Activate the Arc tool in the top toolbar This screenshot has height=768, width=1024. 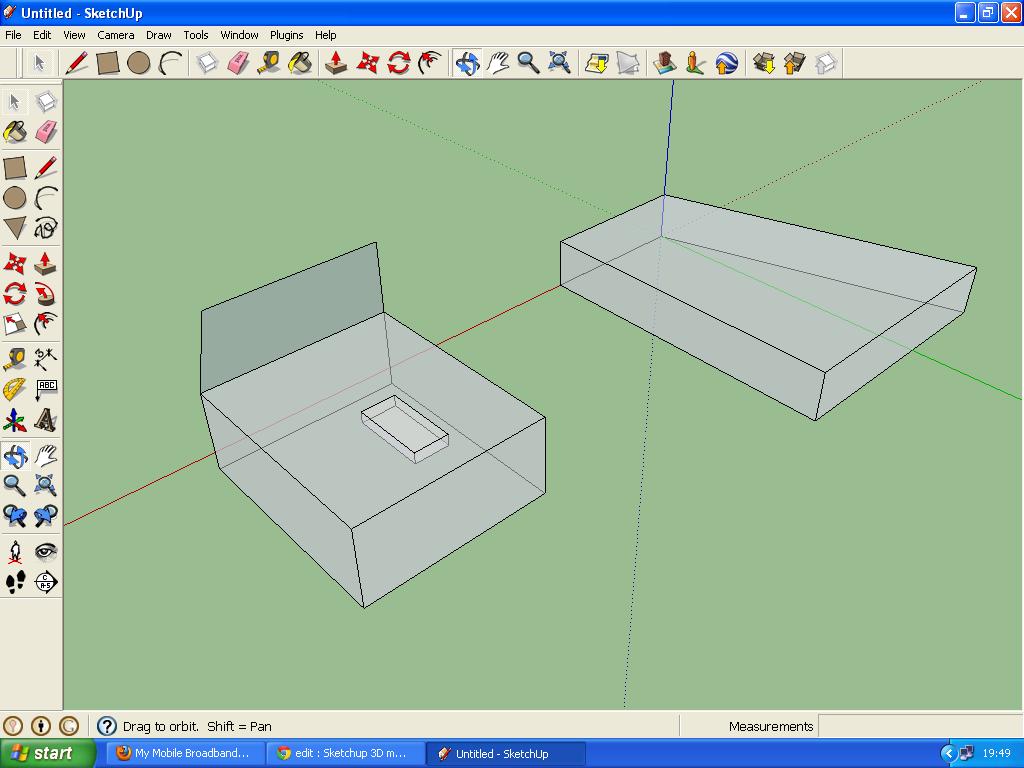click(170, 63)
